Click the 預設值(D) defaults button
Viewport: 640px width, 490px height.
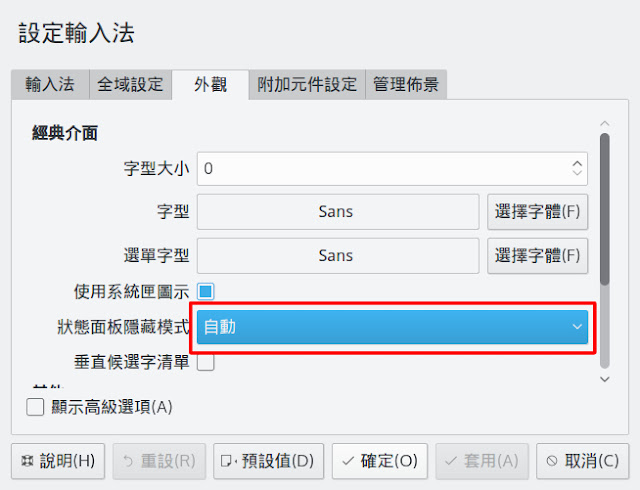coord(268,461)
